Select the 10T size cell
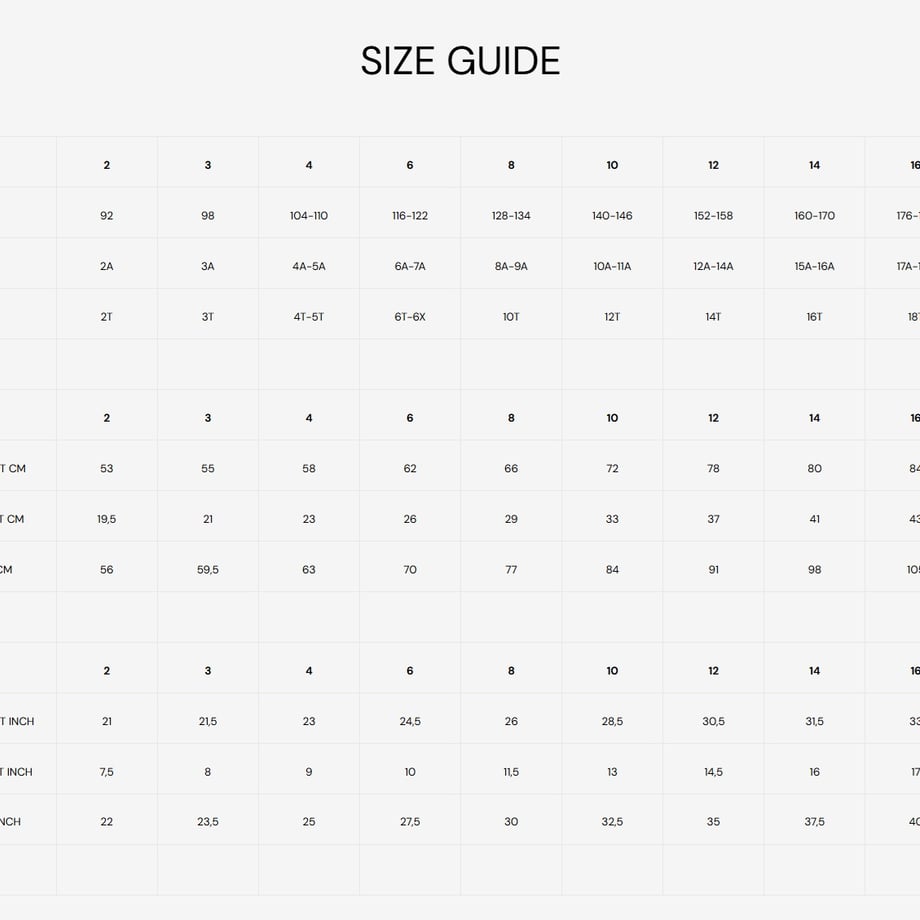 point(511,317)
